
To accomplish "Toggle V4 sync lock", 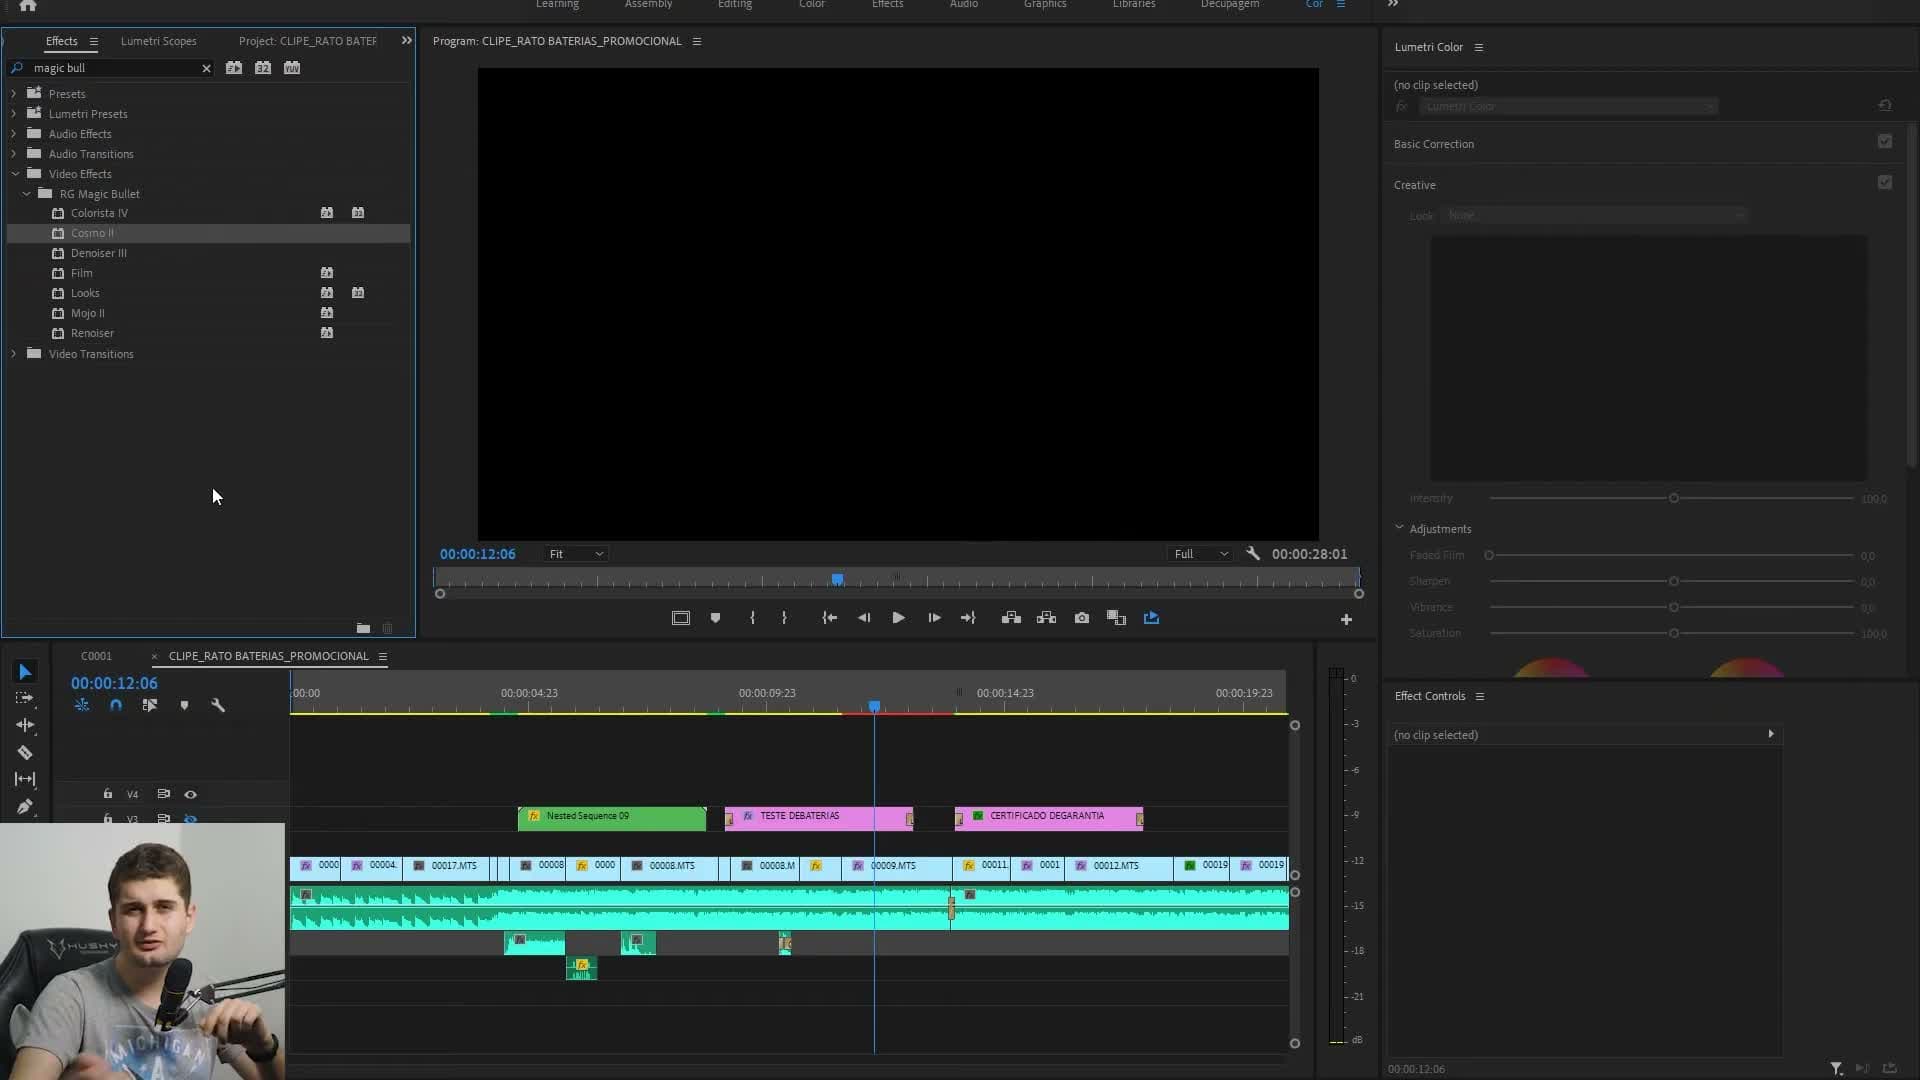I will click(163, 794).
